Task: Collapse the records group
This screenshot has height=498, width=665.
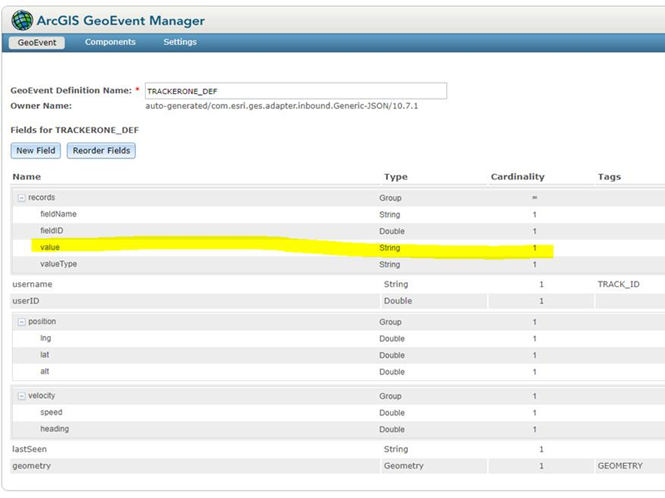Action: pyautogui.click(x=21, y=198)
